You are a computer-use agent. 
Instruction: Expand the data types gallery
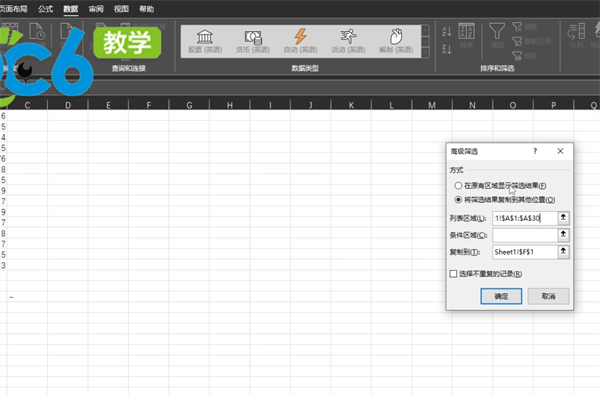(425, 53)
